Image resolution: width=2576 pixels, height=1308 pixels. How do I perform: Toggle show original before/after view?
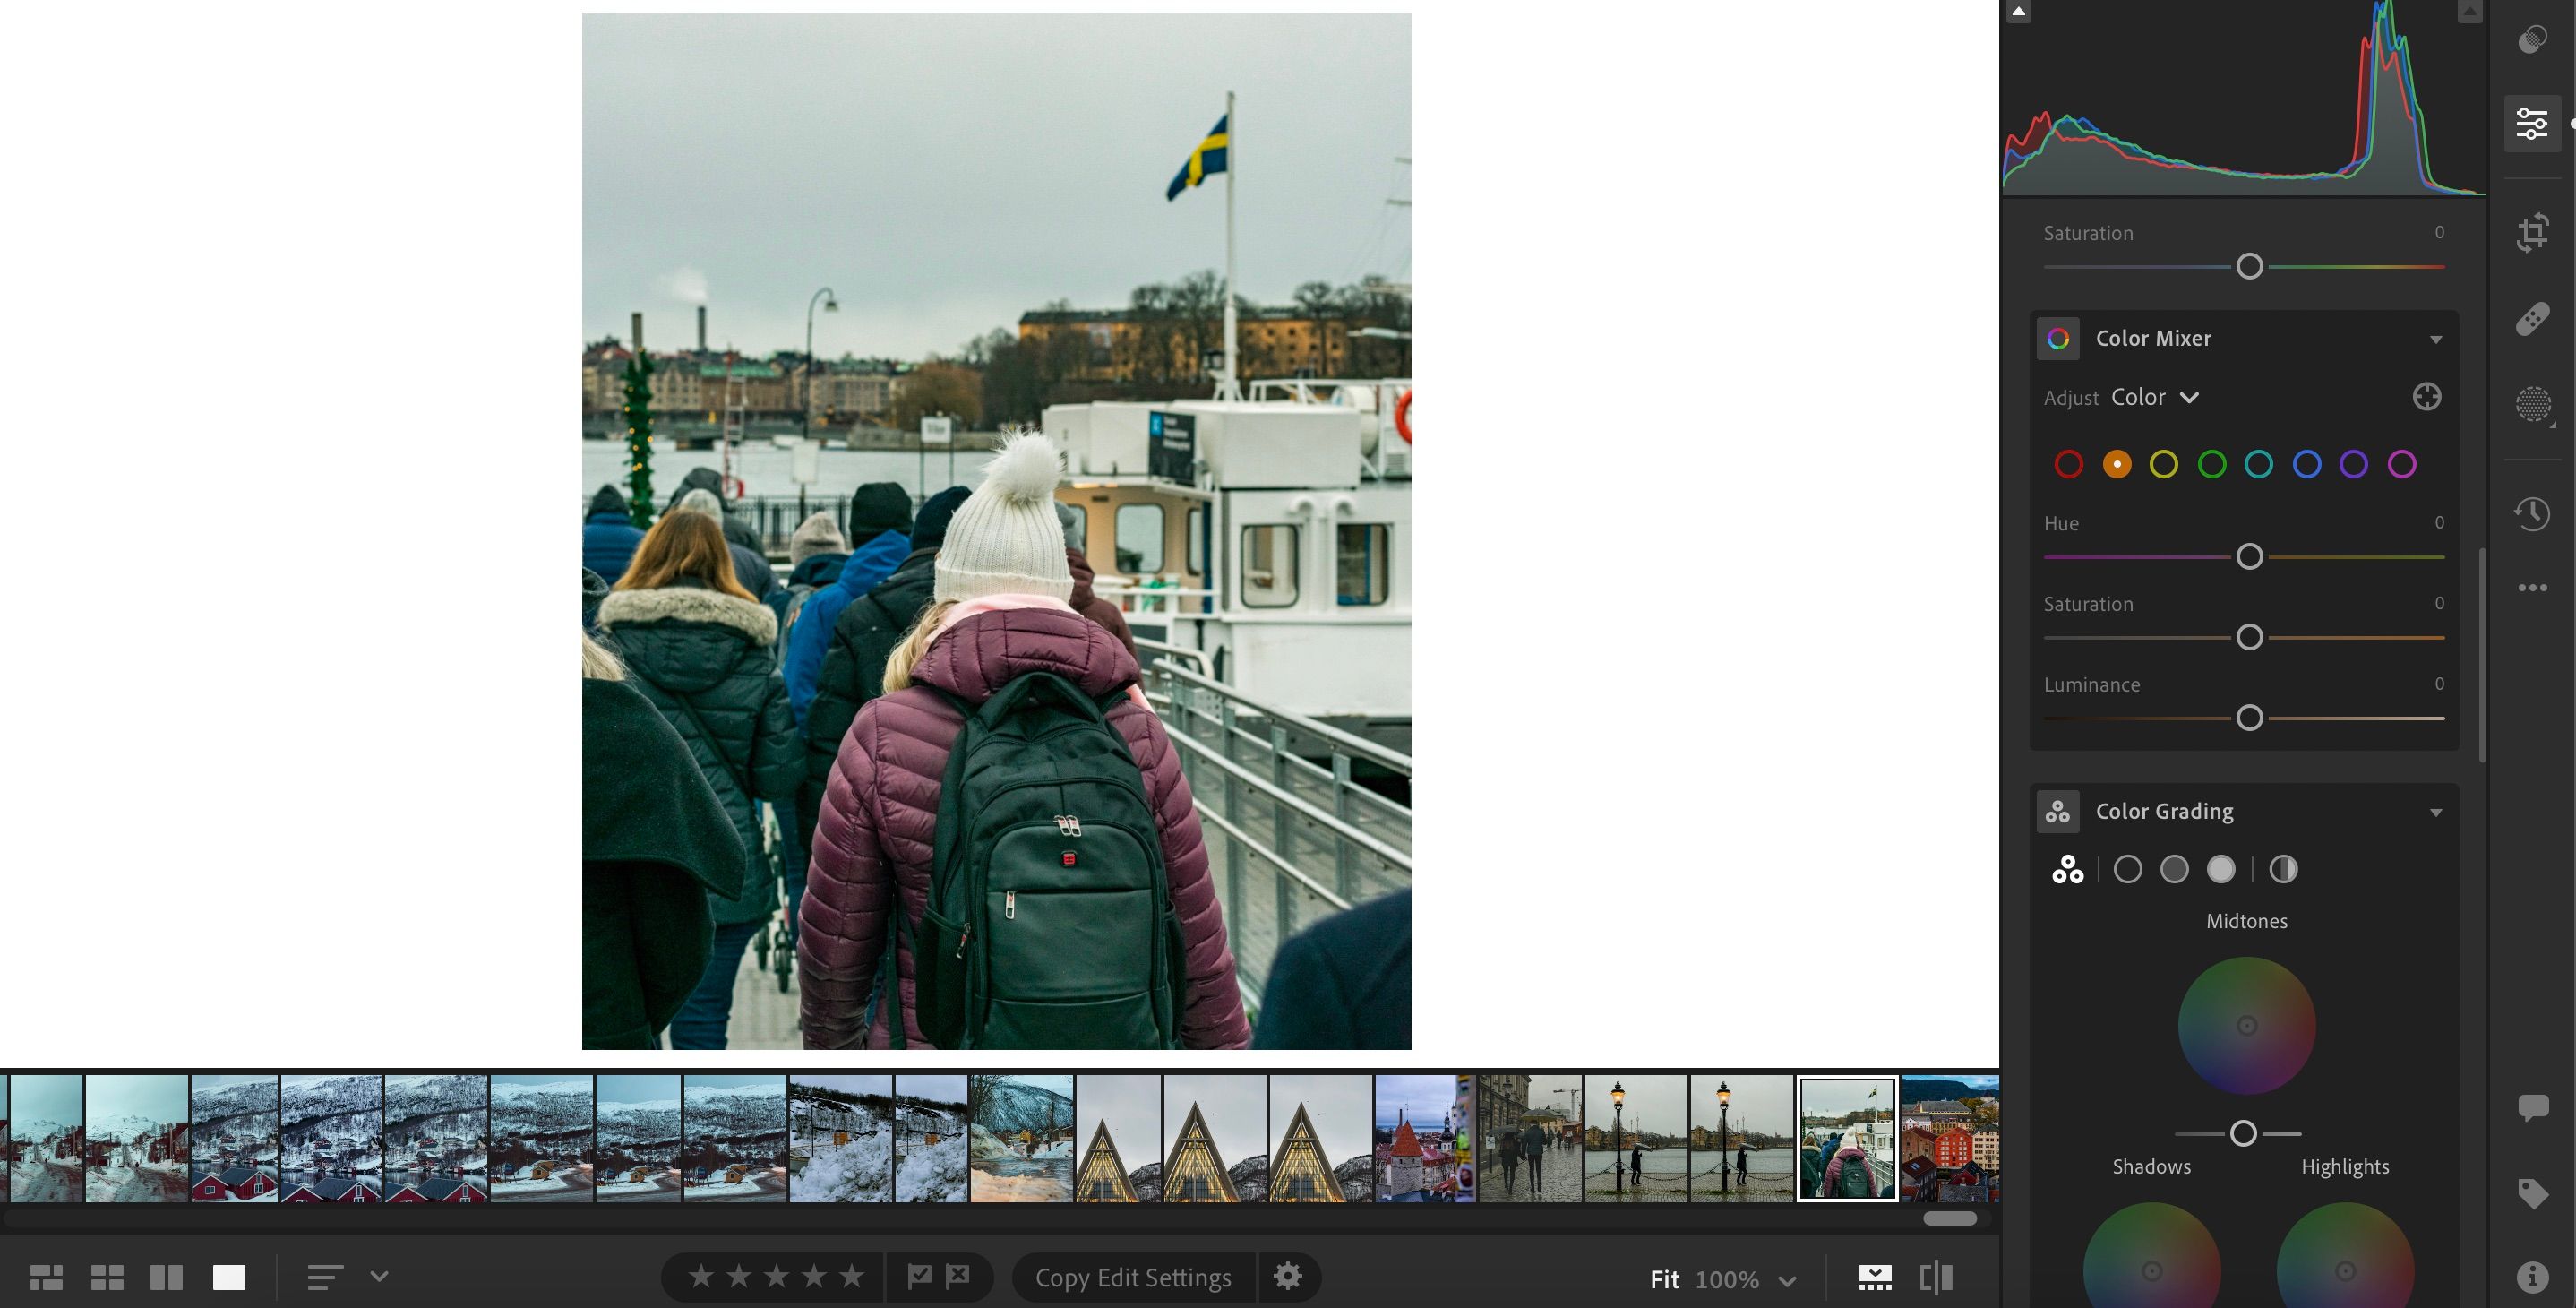1936,1277
